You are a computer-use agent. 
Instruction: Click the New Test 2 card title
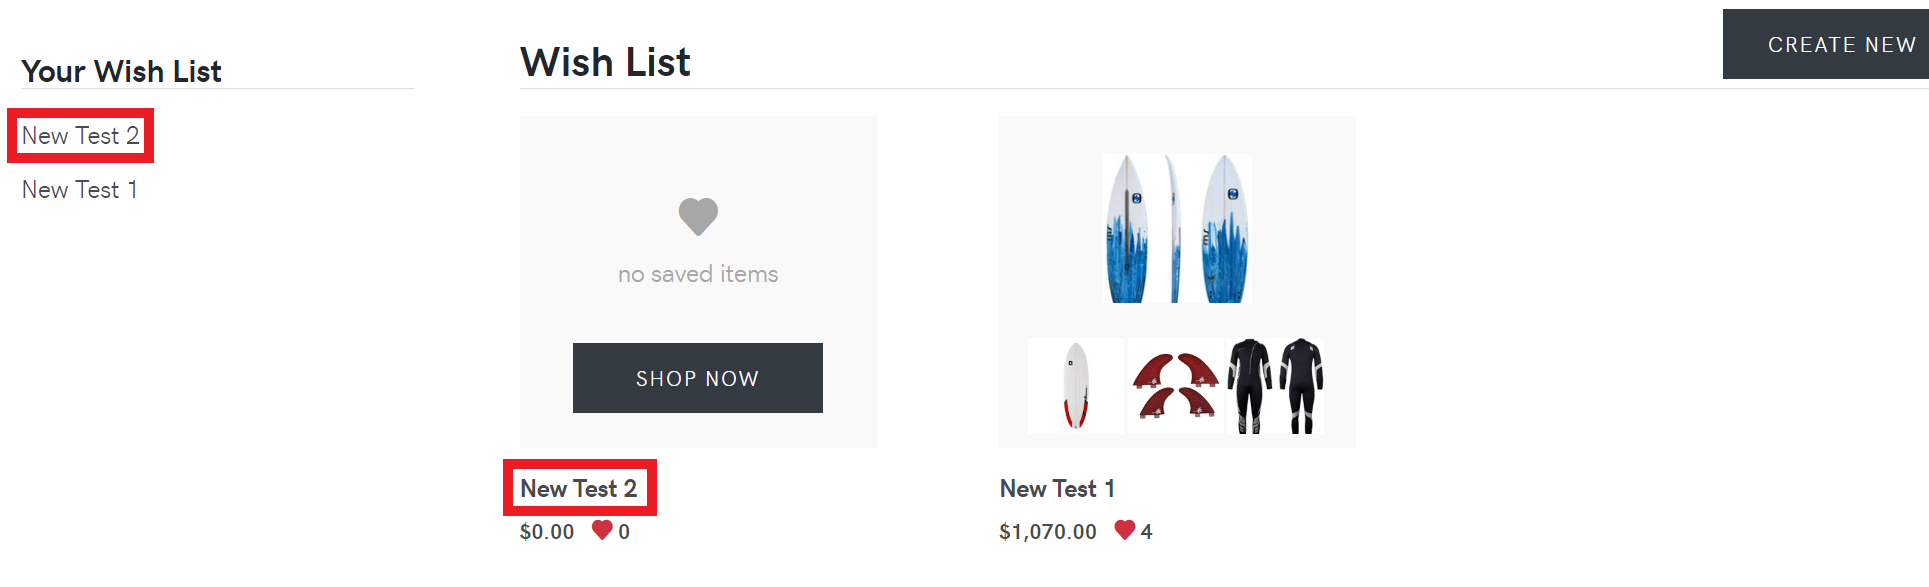tap(579, 488)
